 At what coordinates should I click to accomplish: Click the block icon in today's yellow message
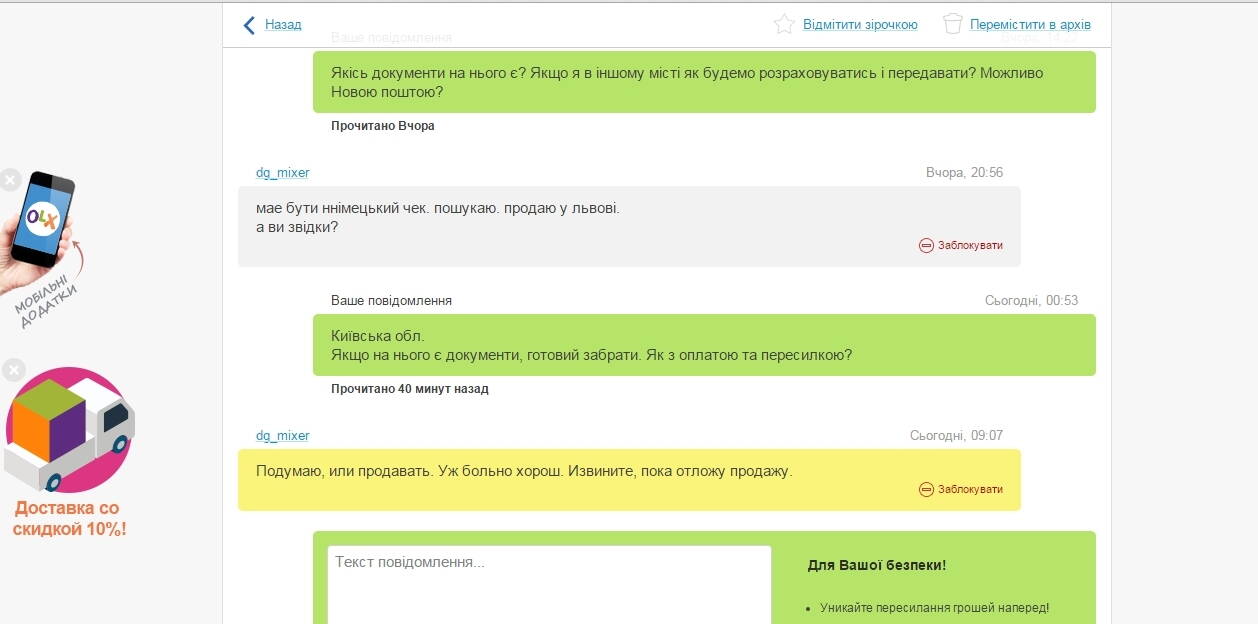pos(926,489)
